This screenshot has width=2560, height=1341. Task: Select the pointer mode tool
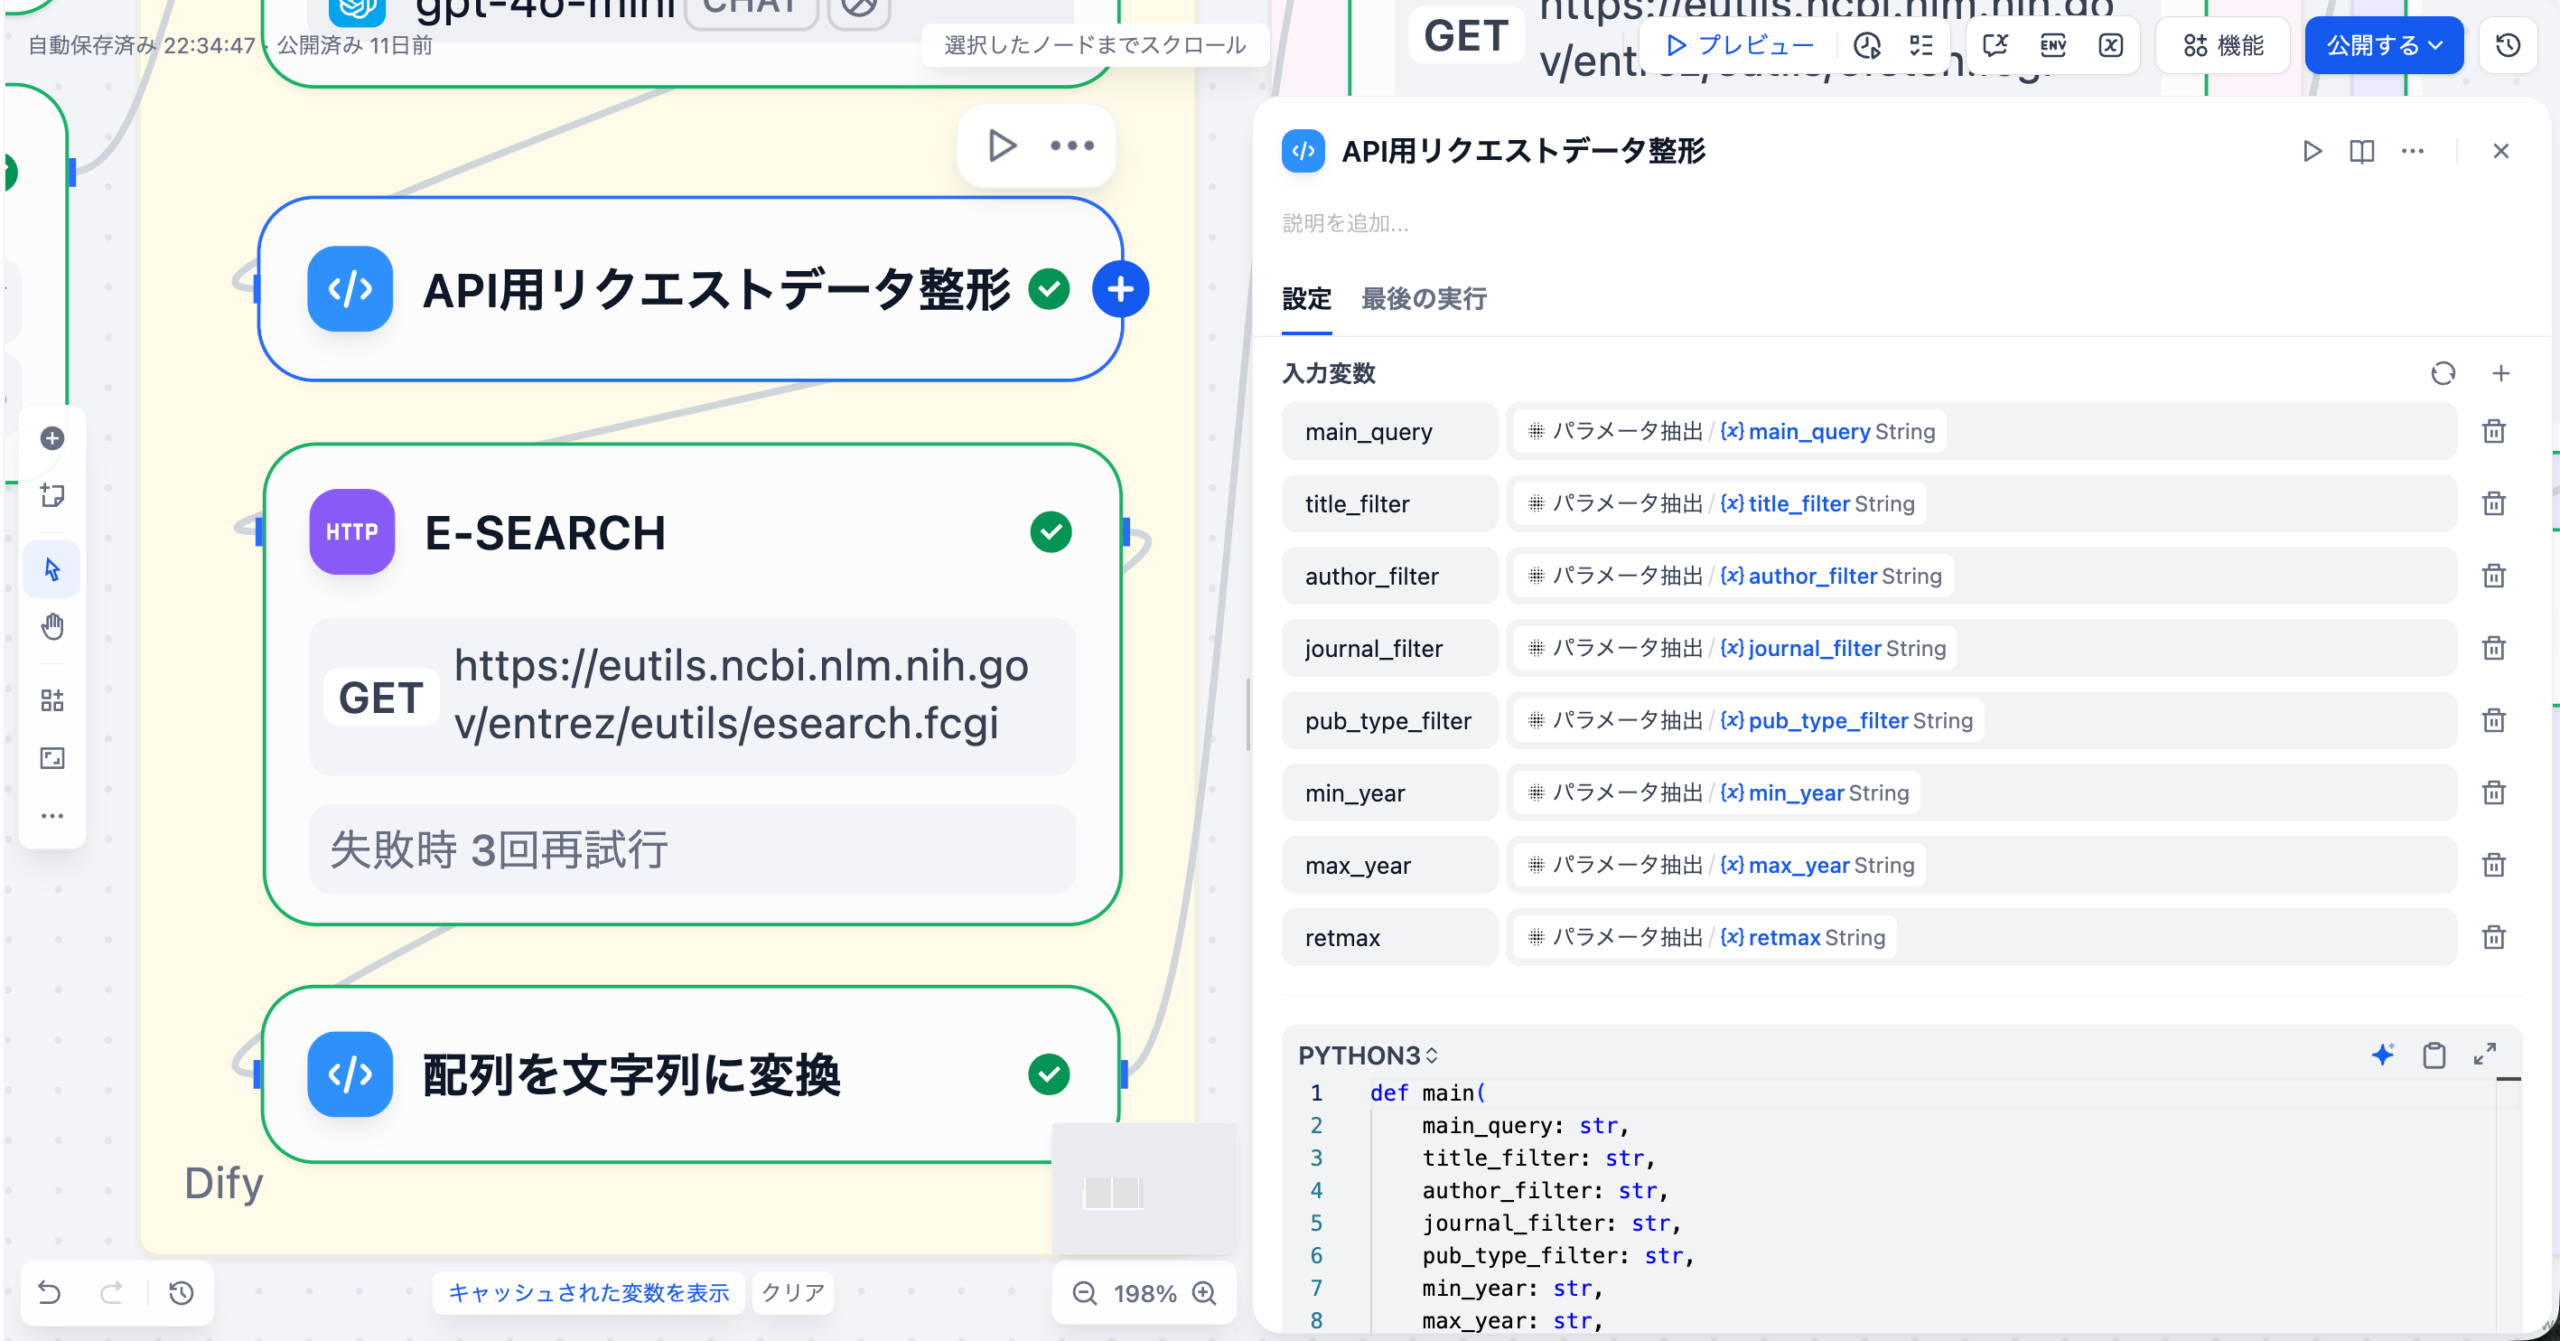point(52,570)
